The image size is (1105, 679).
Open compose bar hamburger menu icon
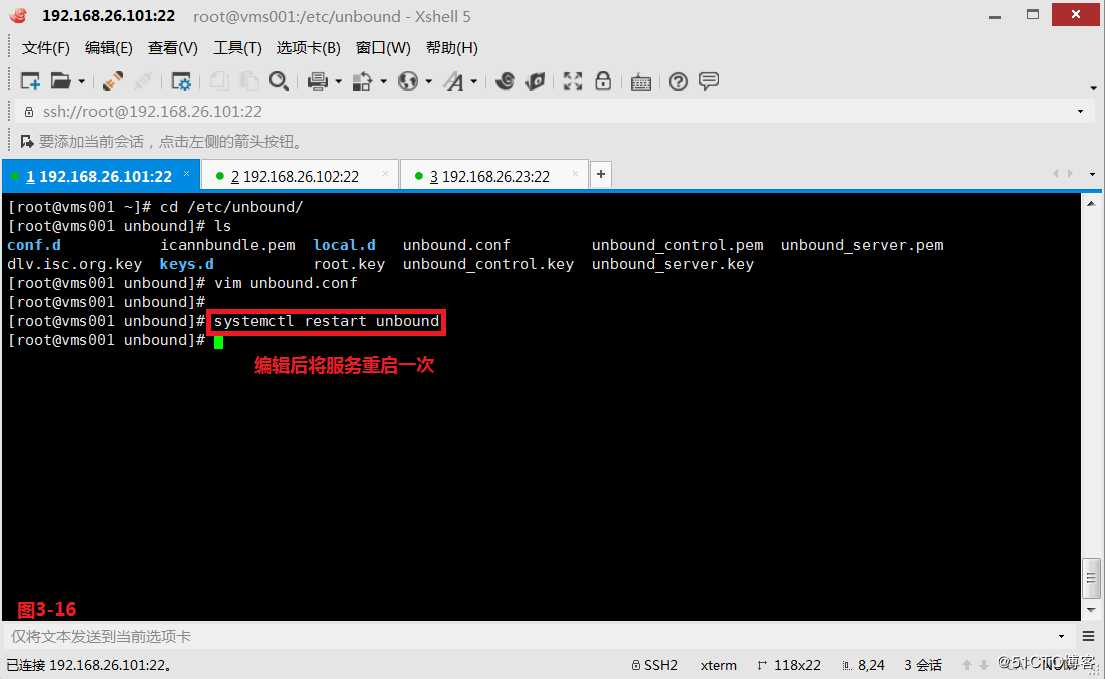(1088, 637)
